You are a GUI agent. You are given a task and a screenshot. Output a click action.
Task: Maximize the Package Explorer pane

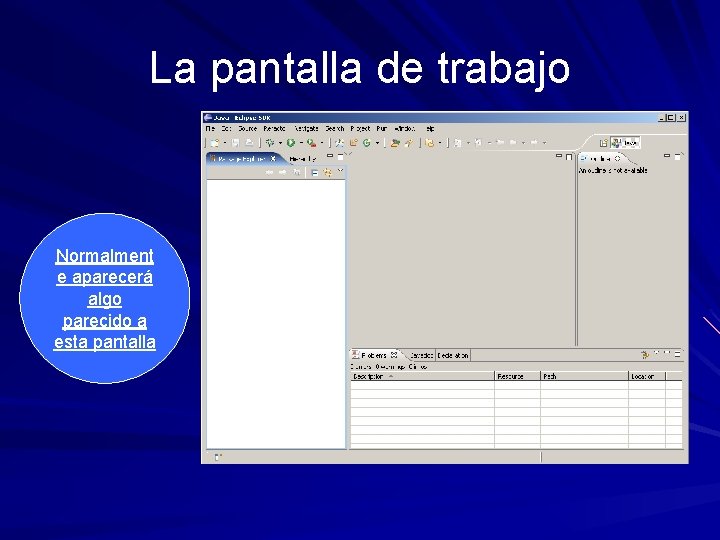tap(341, 157)
